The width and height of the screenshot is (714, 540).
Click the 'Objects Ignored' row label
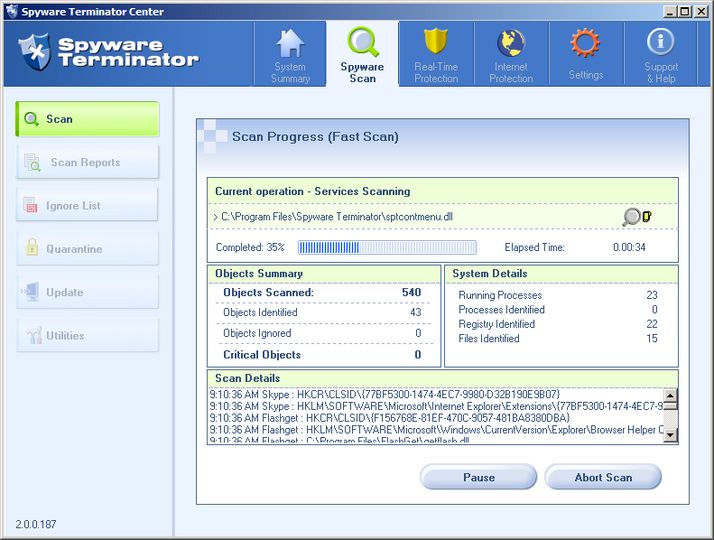pos(257,333)
